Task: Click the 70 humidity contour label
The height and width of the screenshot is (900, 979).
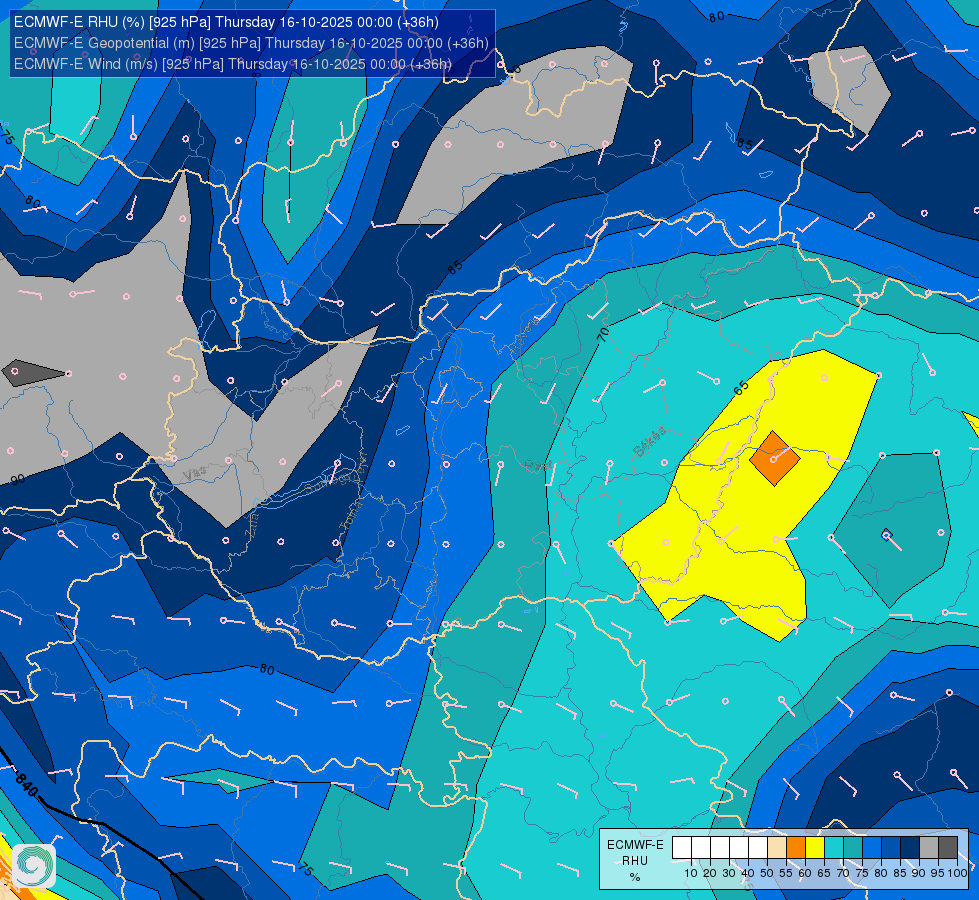Action: [x=603, y=334]
